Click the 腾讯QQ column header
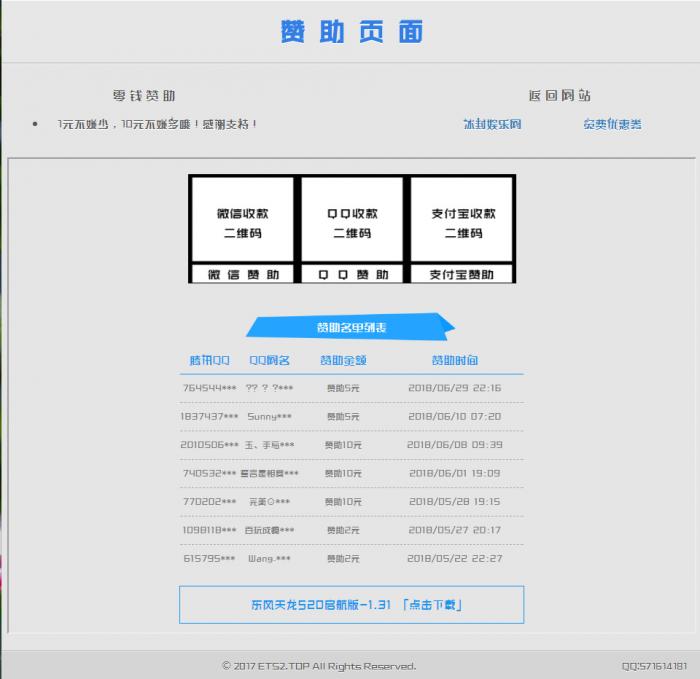This screenshot has height=679, width=700. tap(210, 360)
